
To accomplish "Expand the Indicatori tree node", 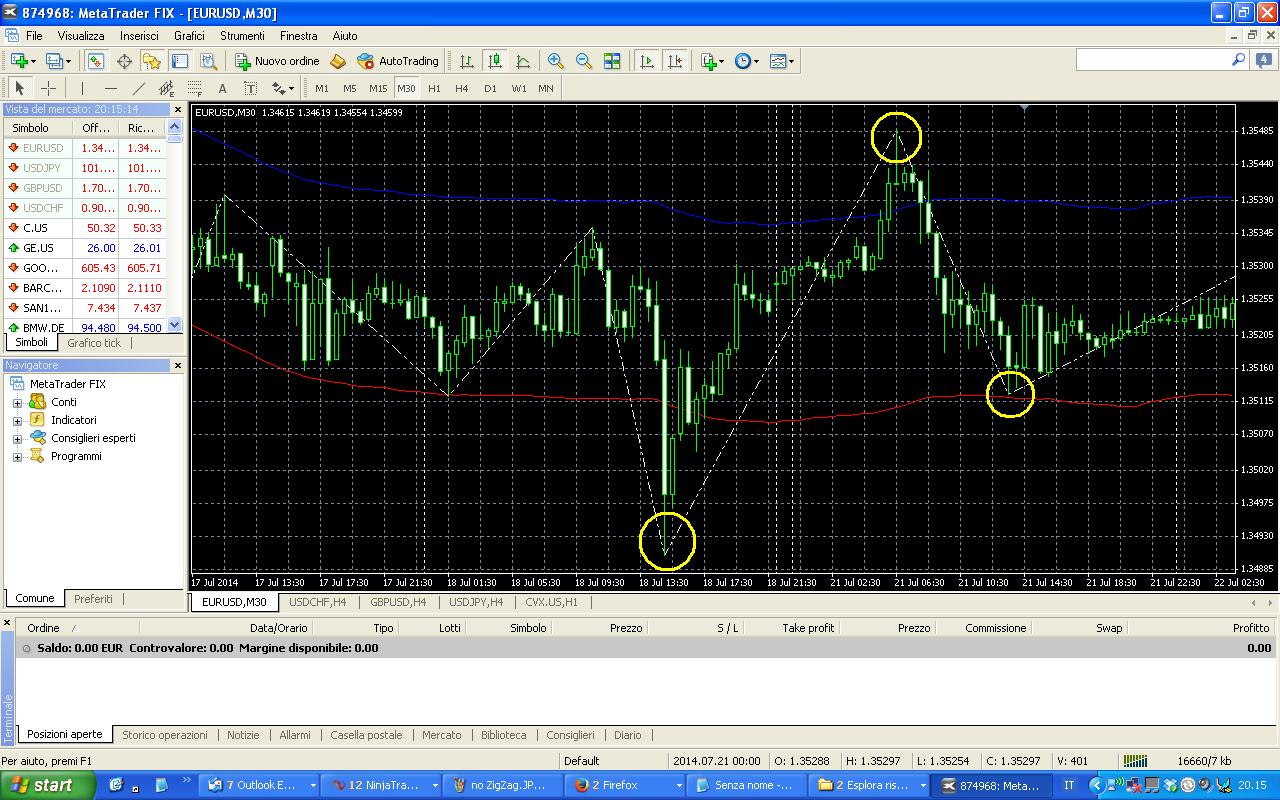I will tap(17, 420).
